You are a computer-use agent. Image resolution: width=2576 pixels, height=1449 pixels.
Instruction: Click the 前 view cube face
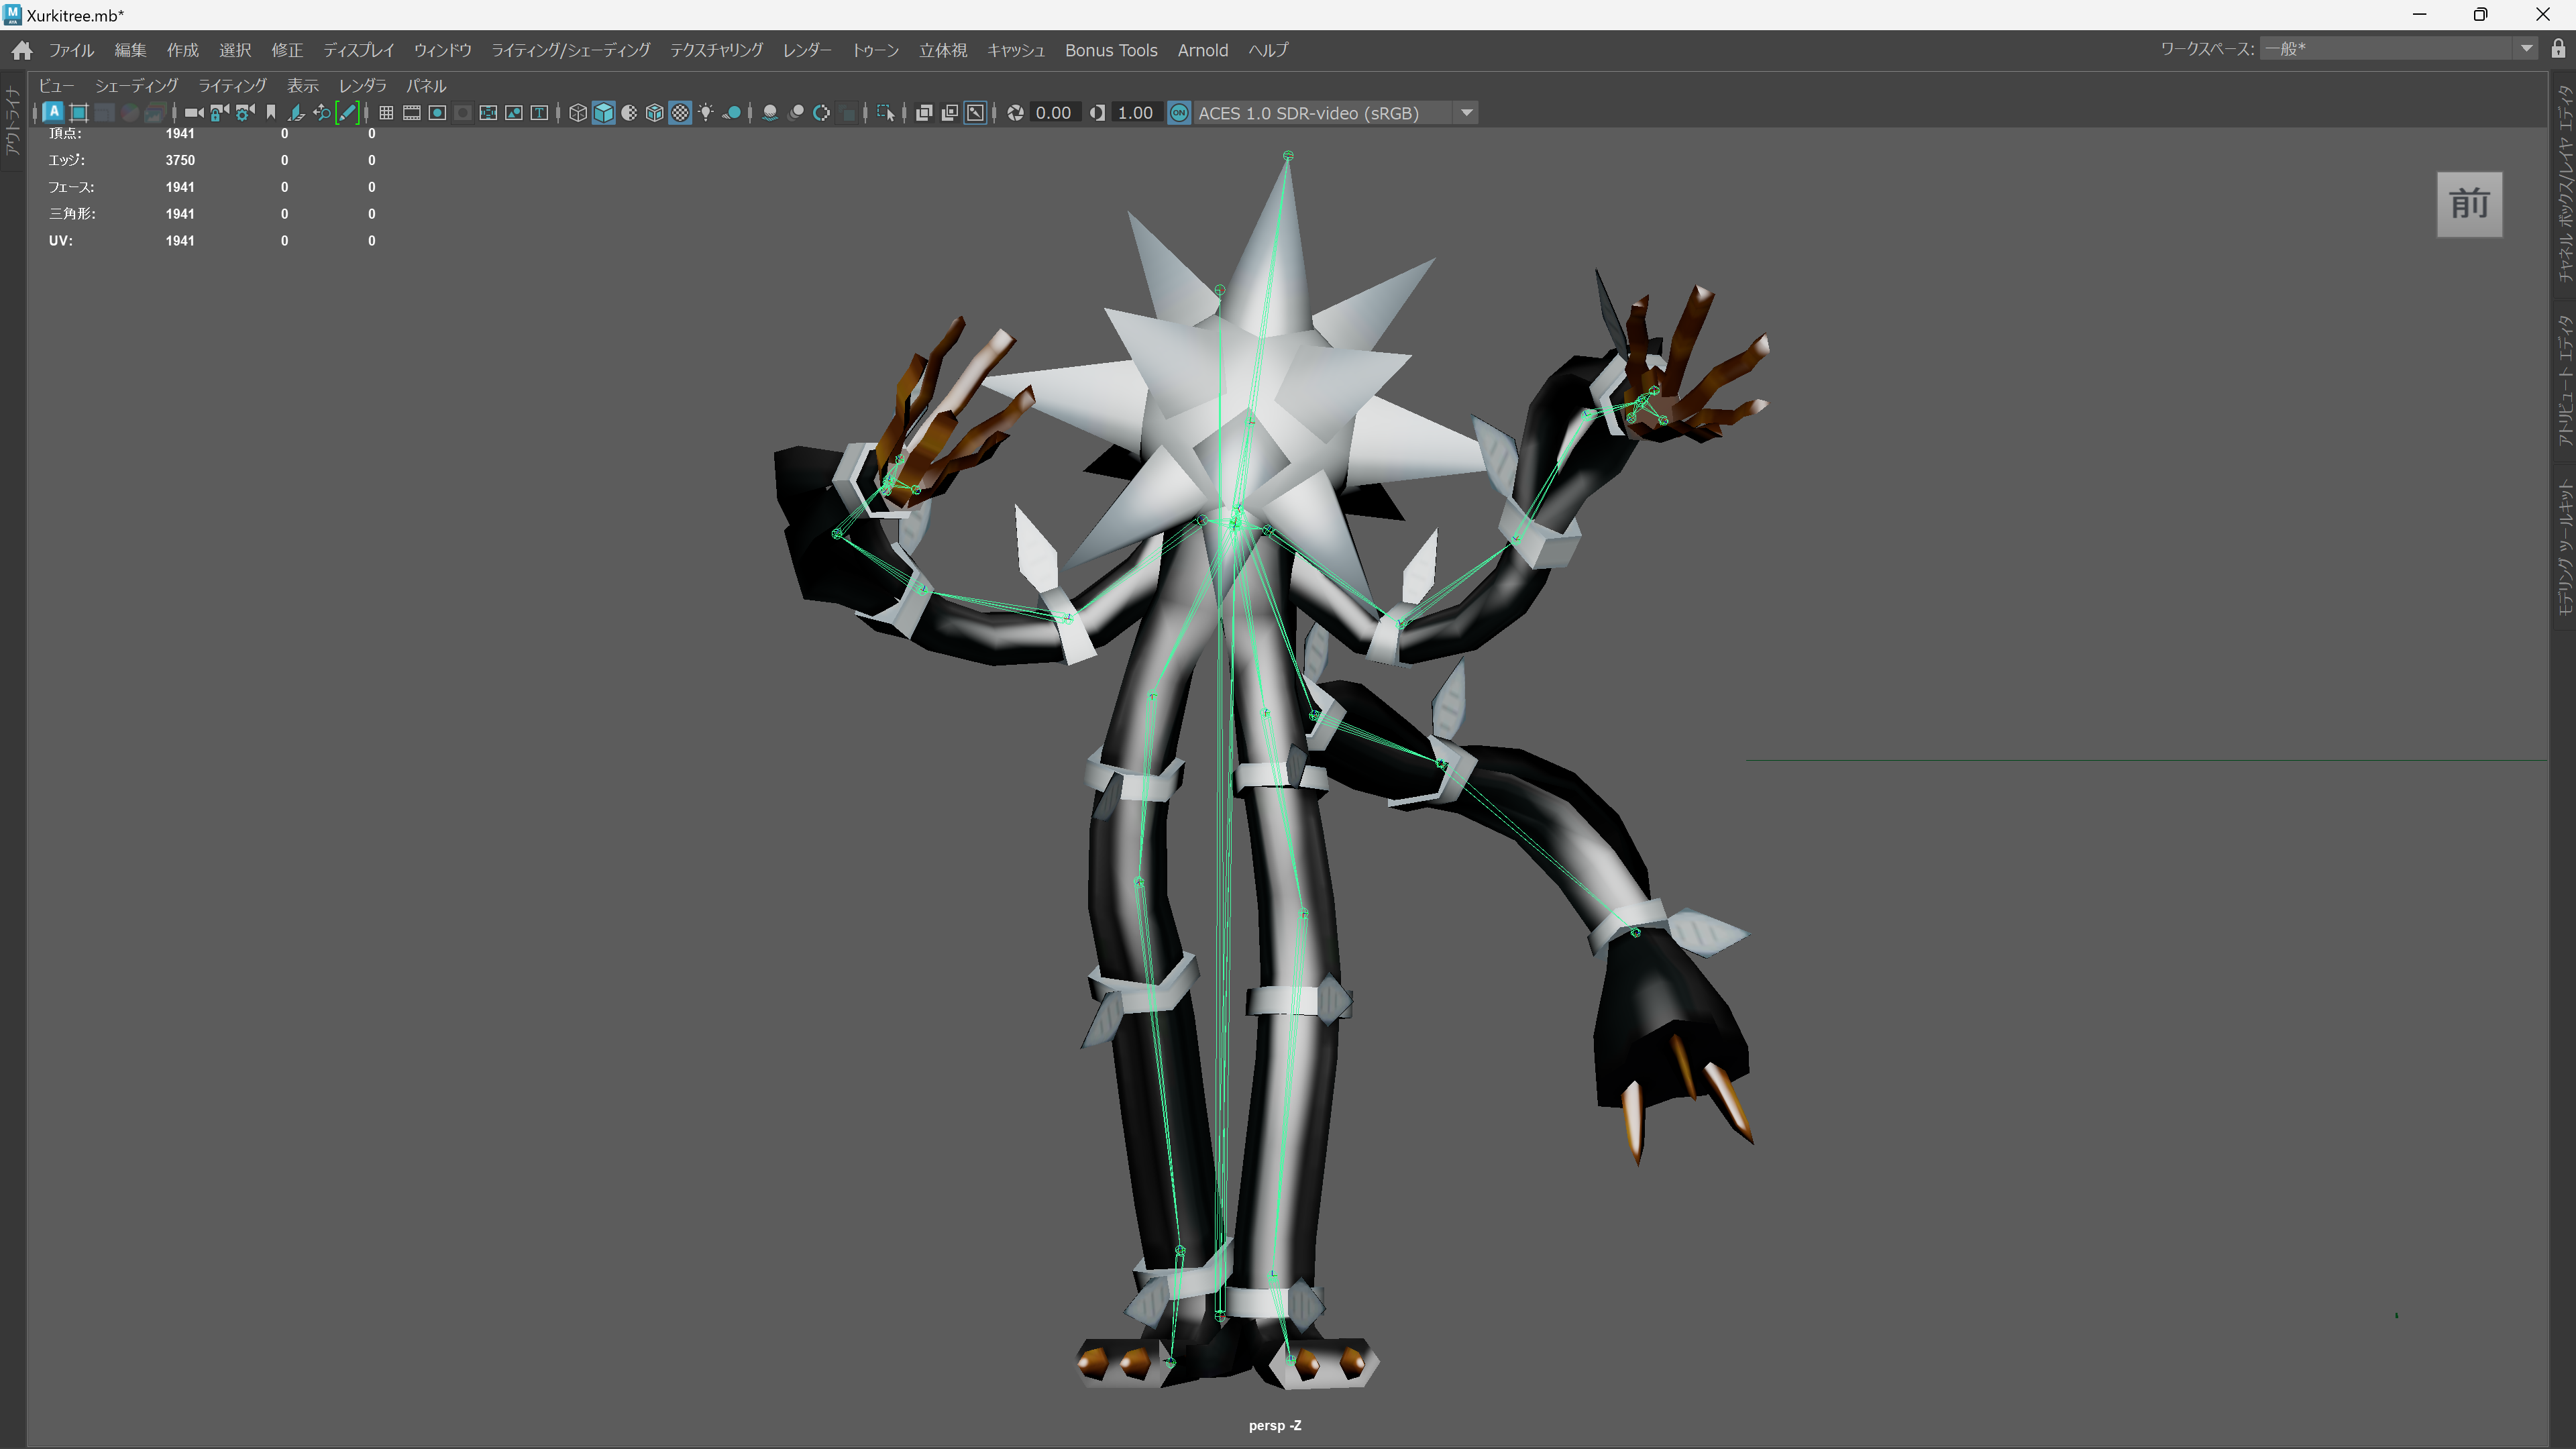(x=2469, y=204)
